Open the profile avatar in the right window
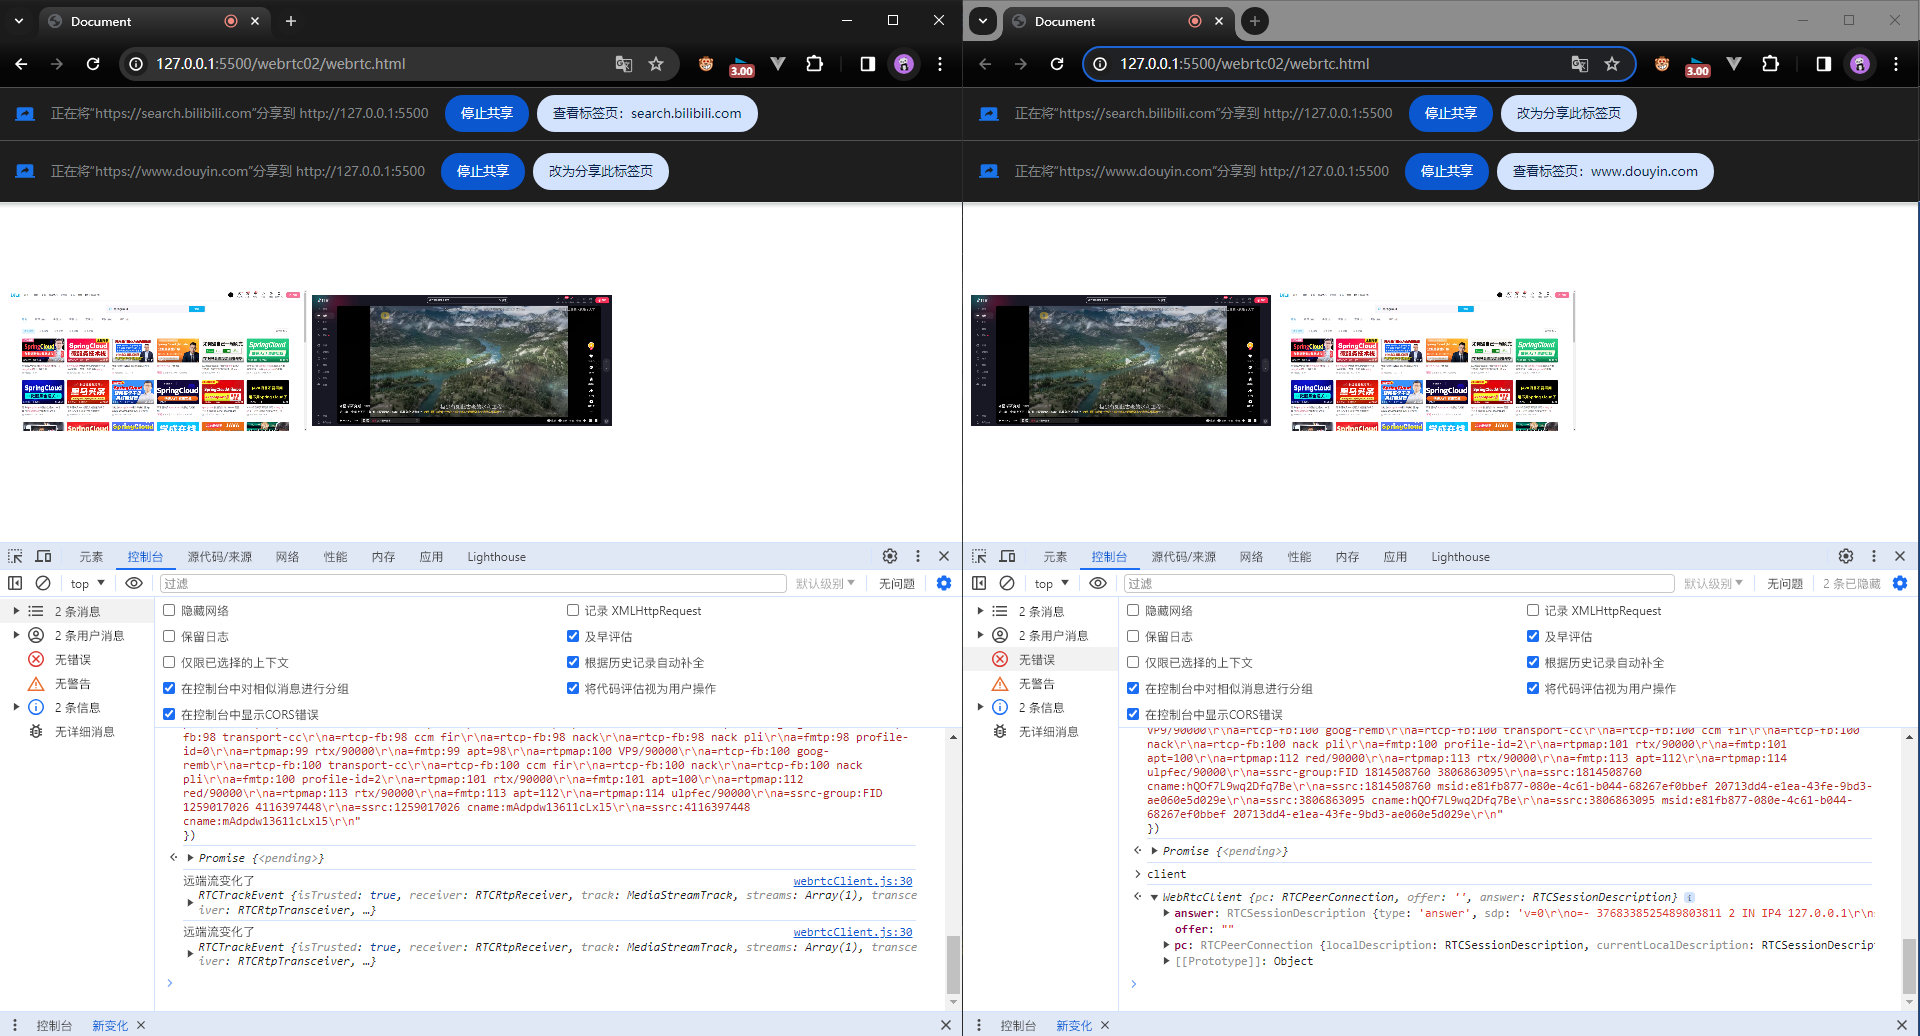 [1860, 64]
